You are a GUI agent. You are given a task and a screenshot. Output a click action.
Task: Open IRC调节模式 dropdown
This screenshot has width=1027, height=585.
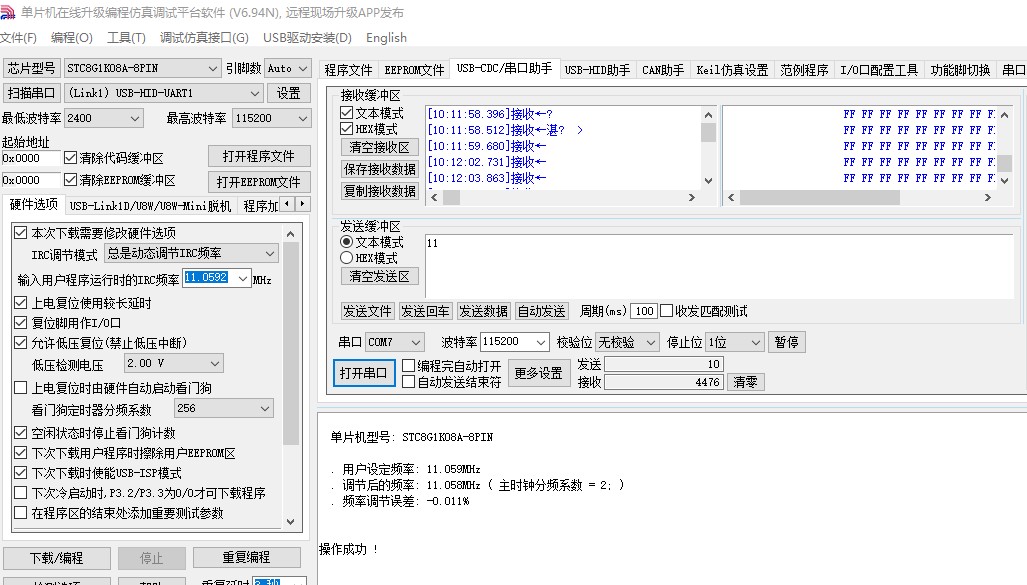pos(270,254)
